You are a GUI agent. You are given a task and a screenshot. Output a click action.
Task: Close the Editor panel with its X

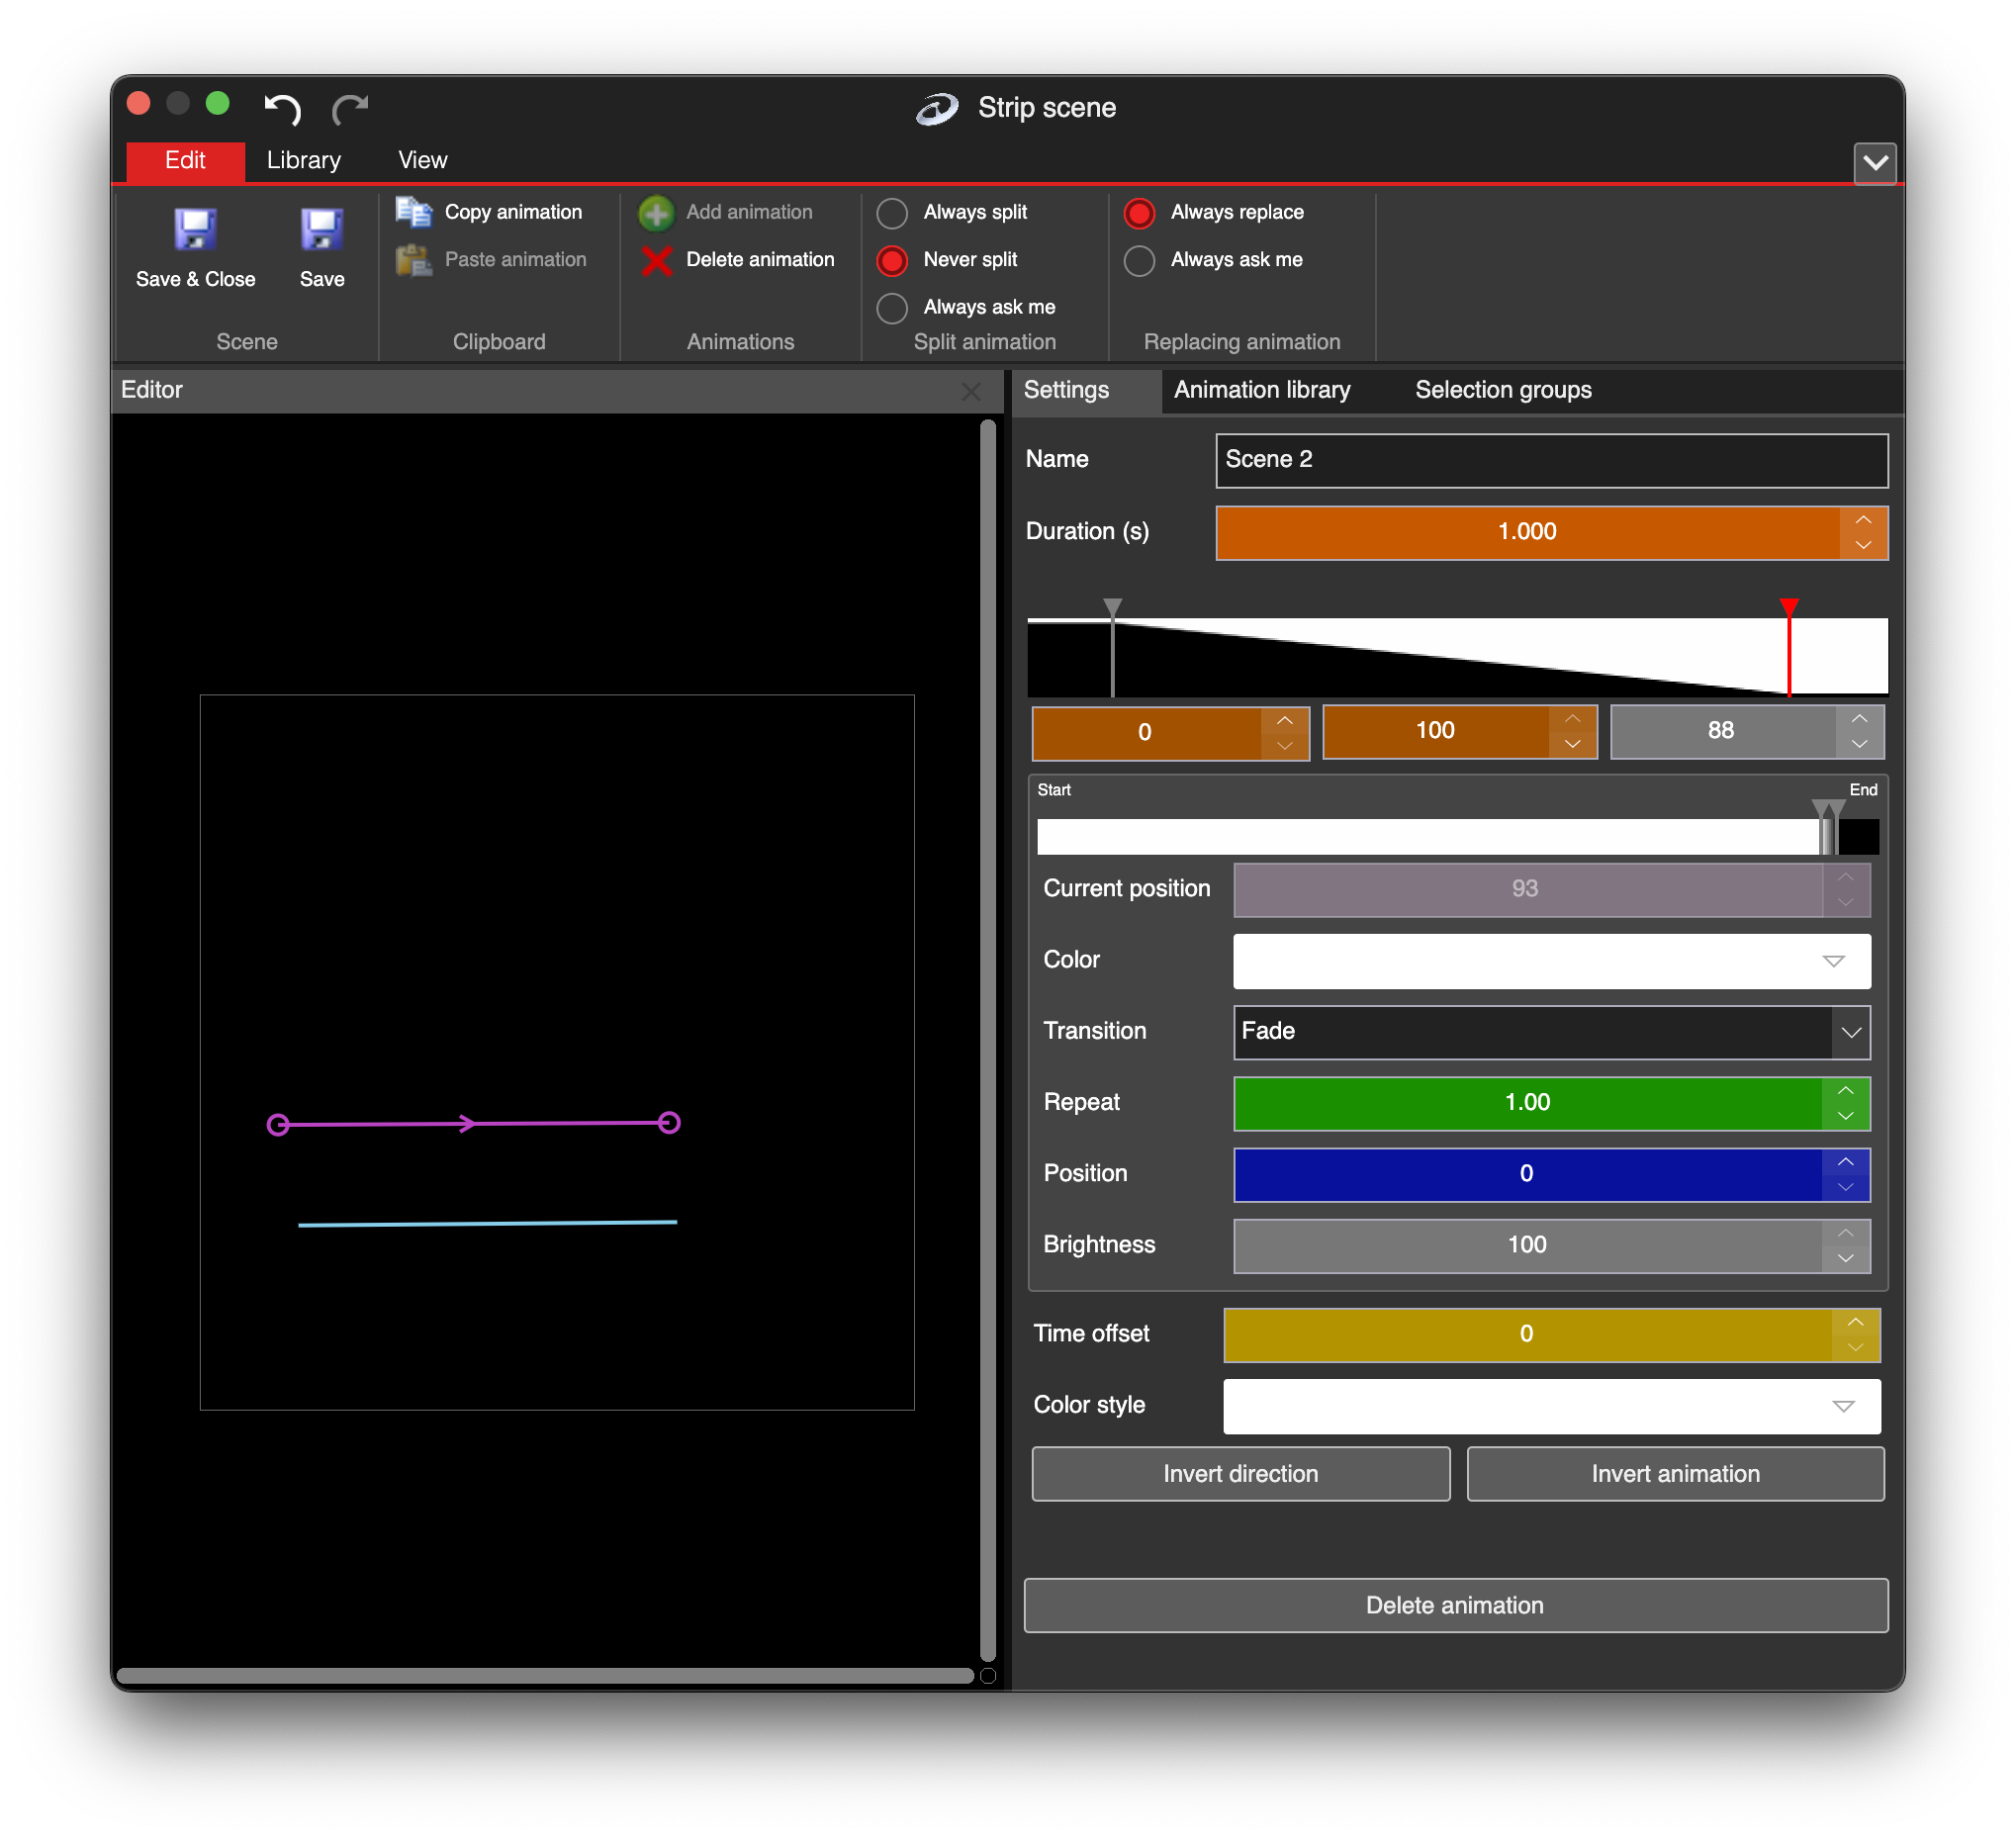tap(971, 392)
